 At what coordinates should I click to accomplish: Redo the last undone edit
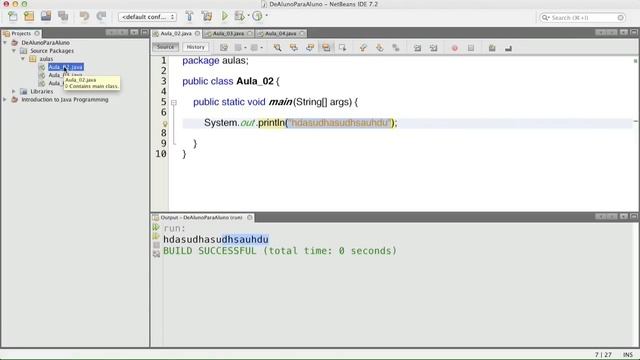point(101,16)
